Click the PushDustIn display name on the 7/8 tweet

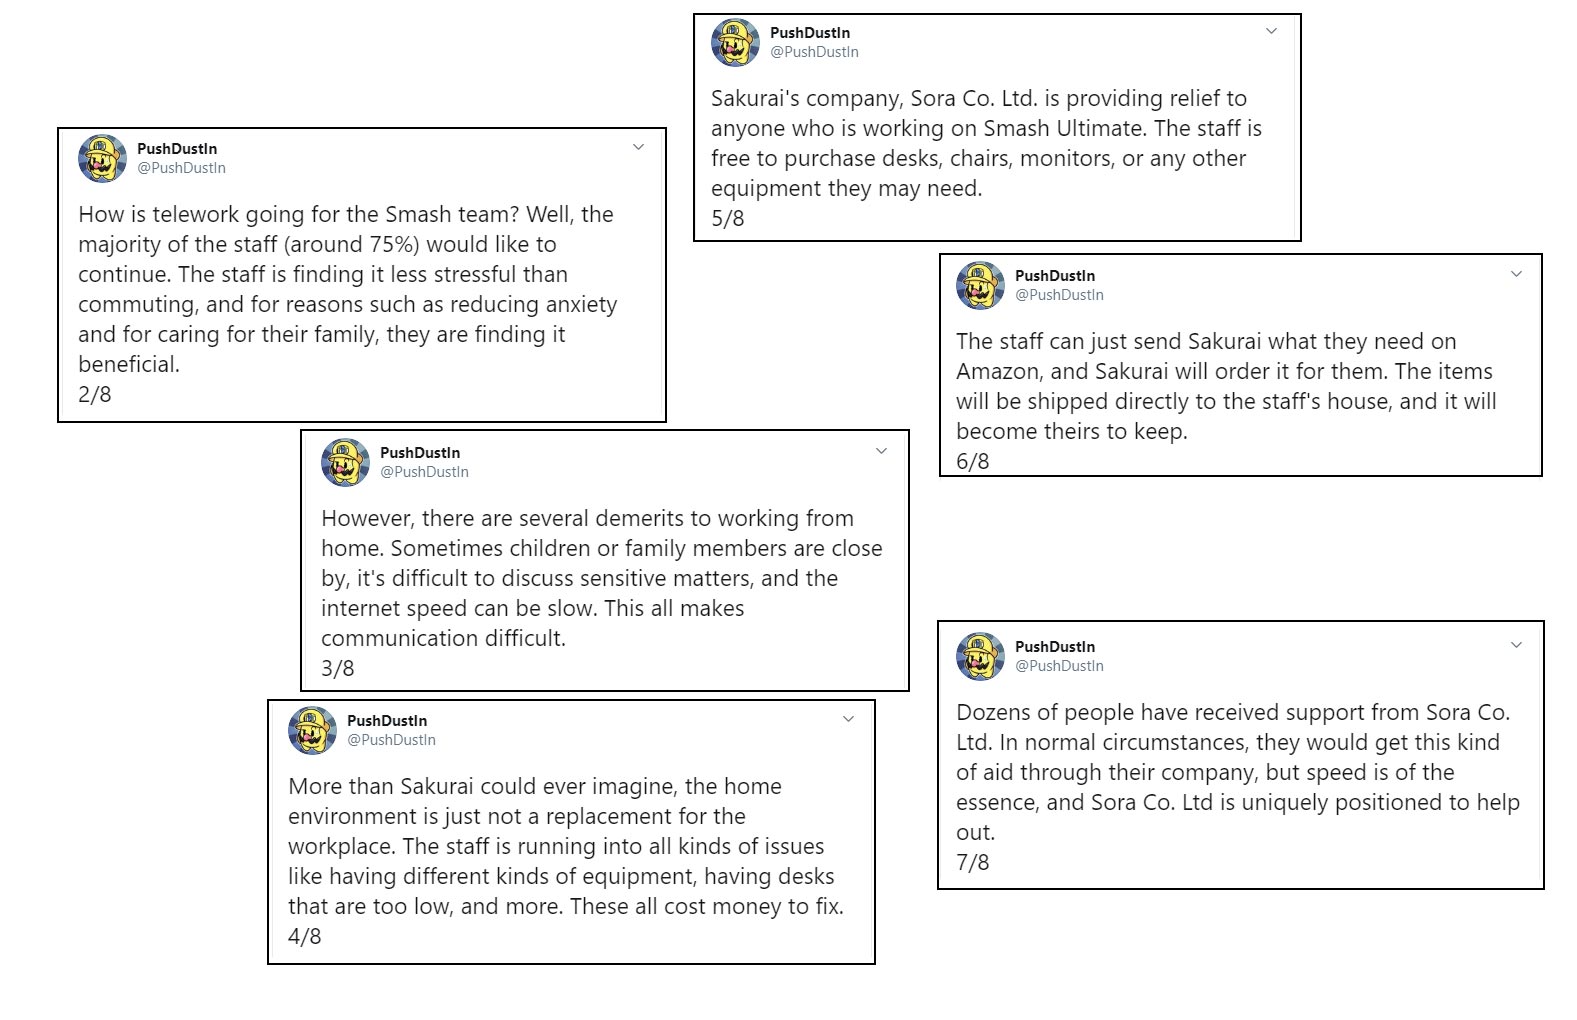pyautogui.click(x=1055, y=647)
